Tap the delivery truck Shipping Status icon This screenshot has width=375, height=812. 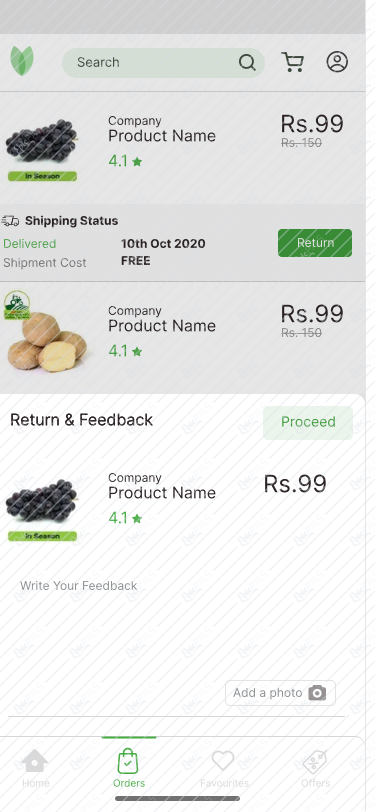pos(10,221)
